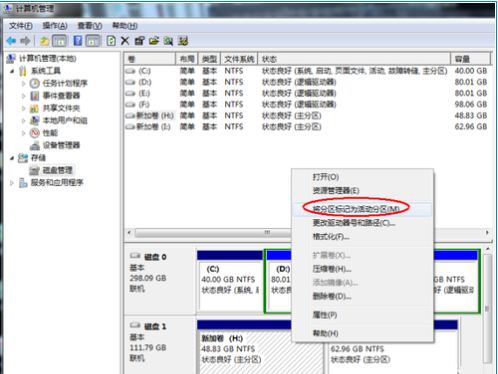This screenshot has height=374, width=498.
Task: Click the open-folder toolbar icon
Action: pos(154,41)
